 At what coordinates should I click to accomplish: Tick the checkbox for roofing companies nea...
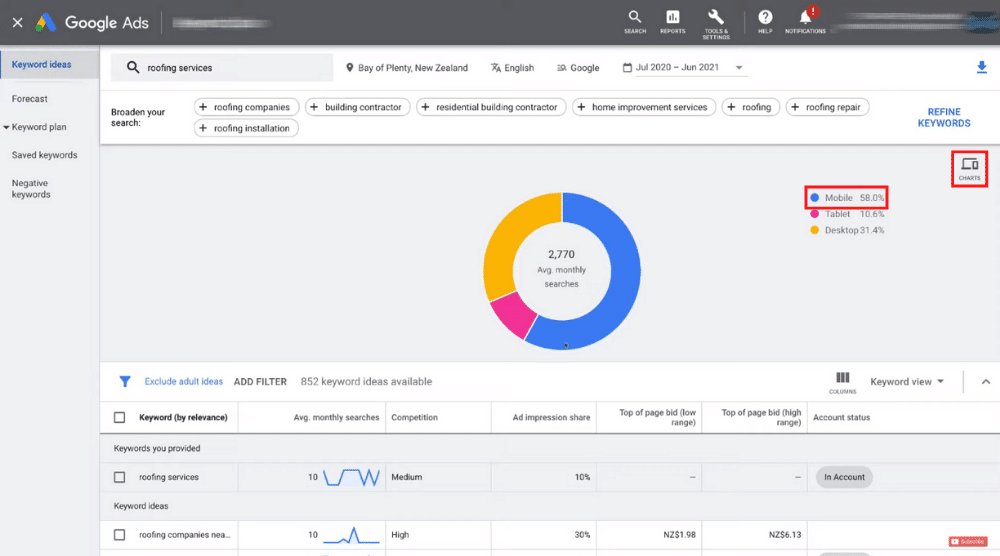coord(119,535)
